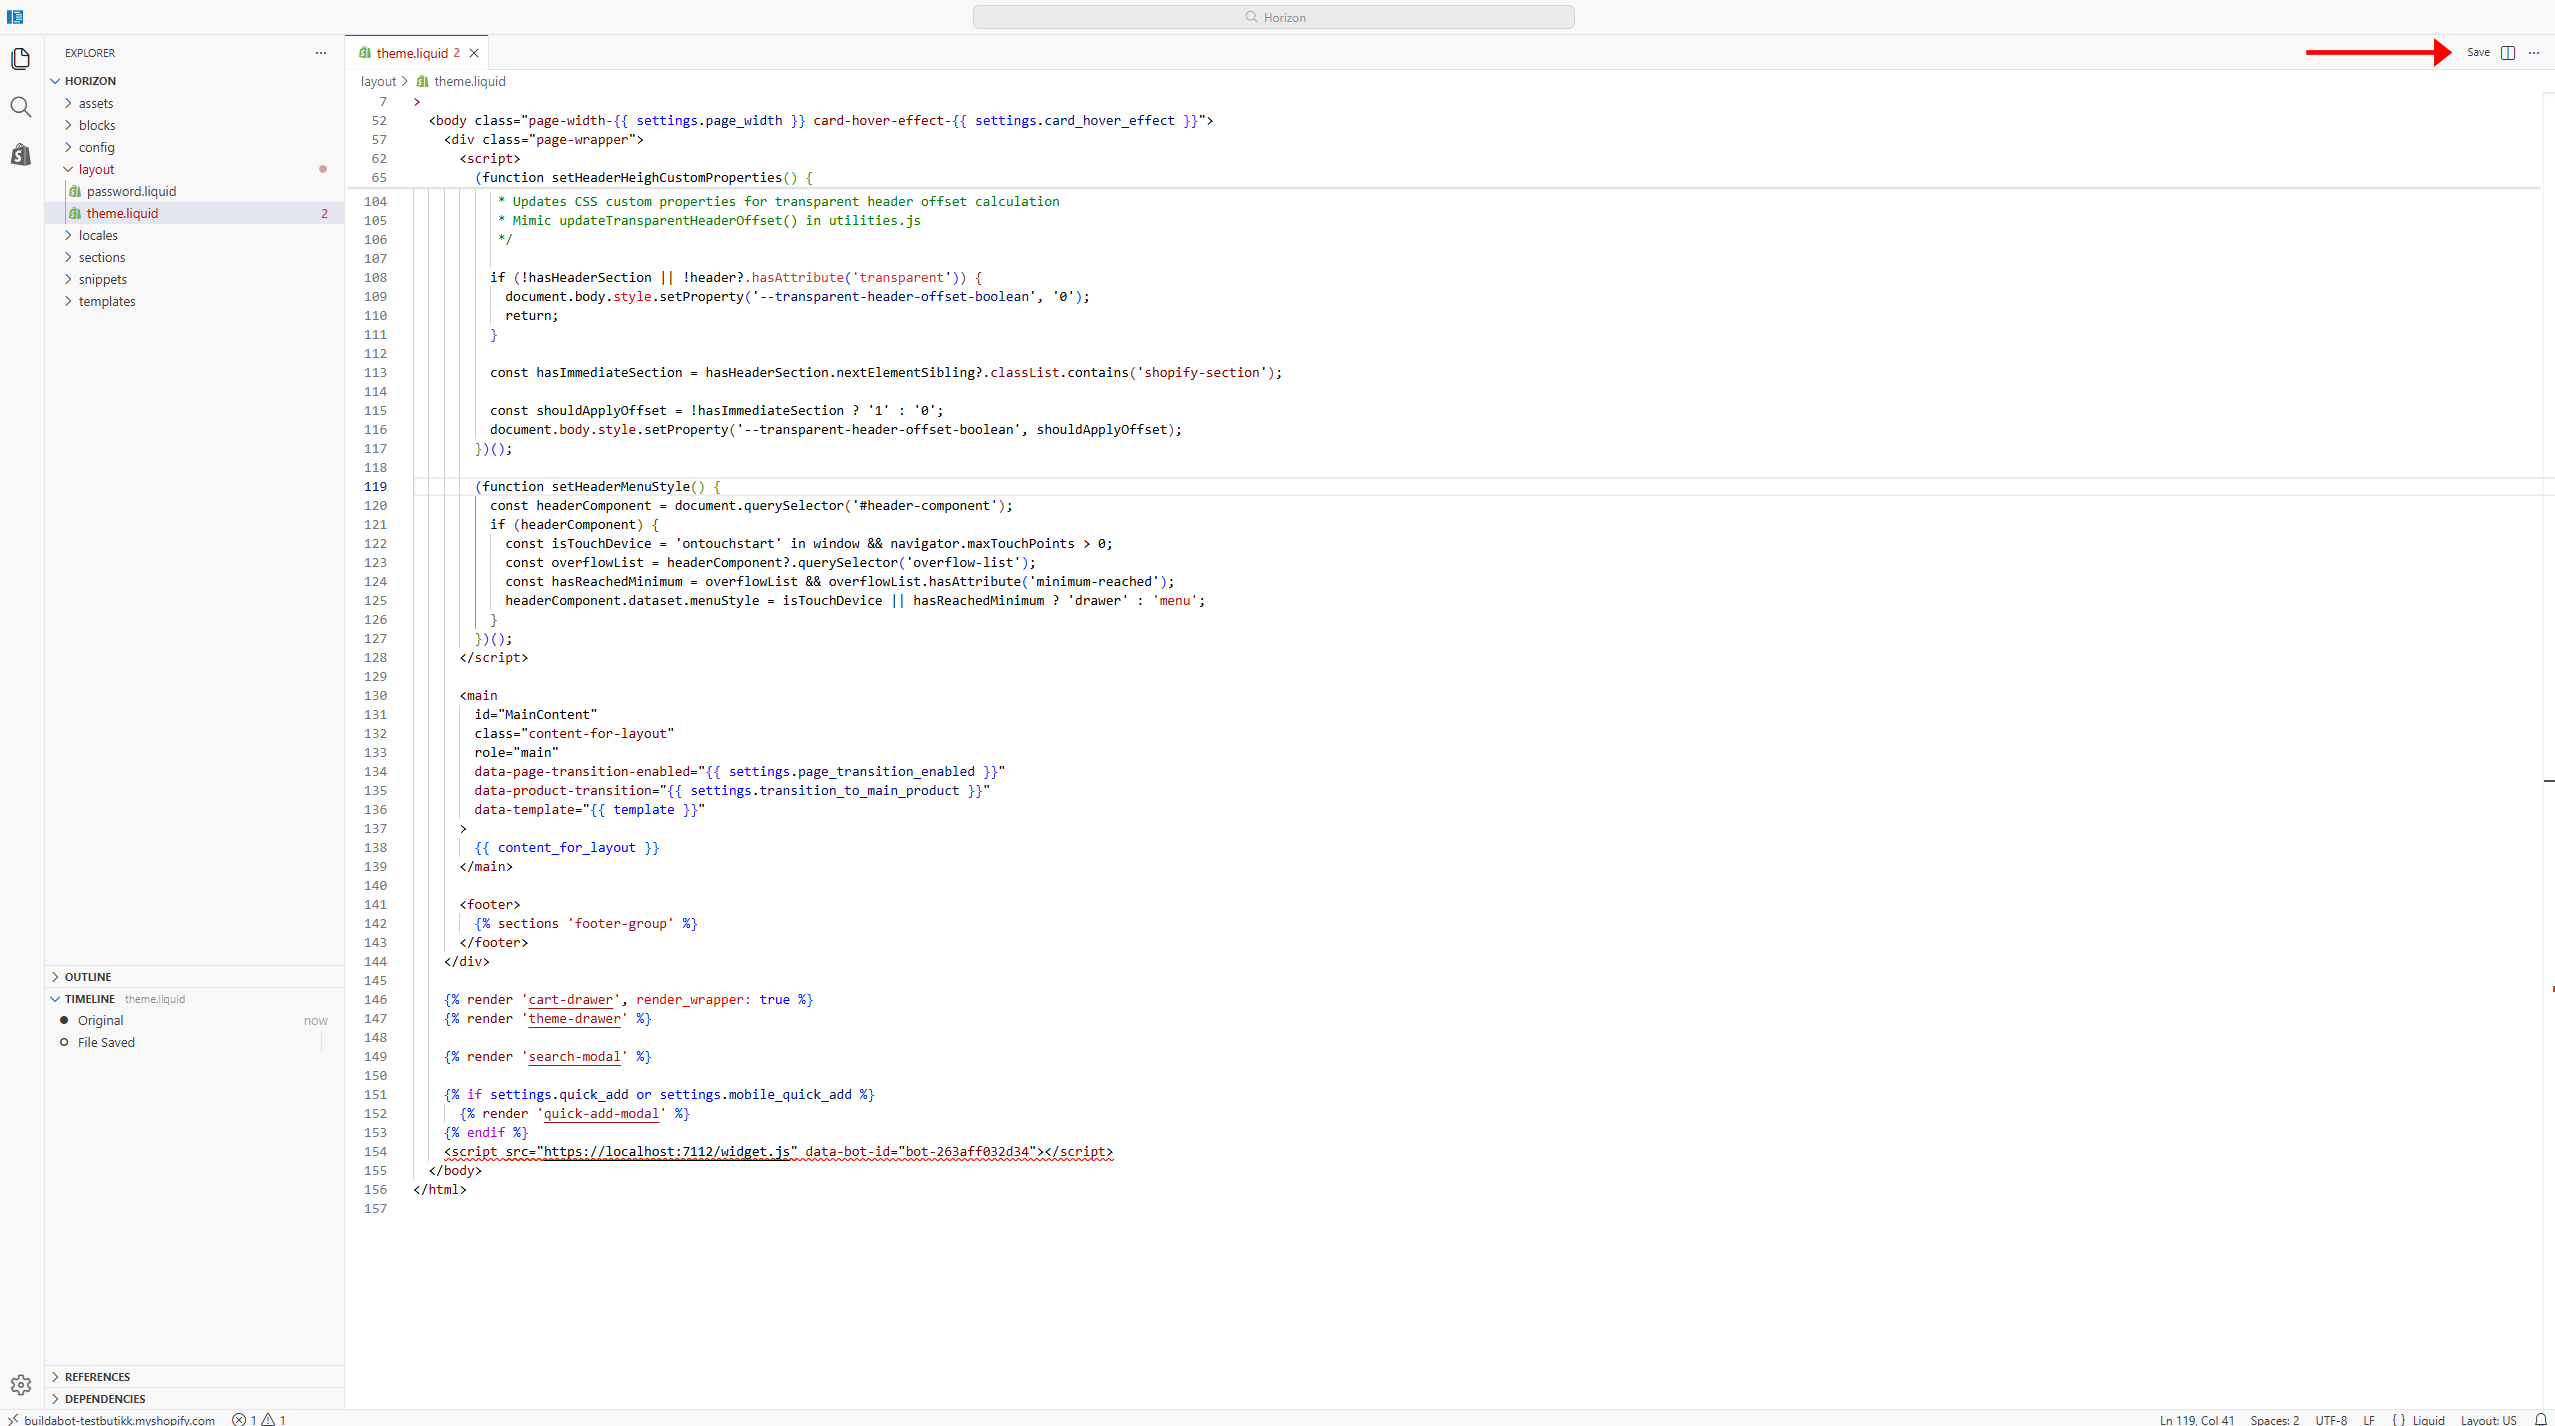Click the layout breadcrumb above the editor
2555x1426 pixels.
pyautogui.click(x=378, y=82)
